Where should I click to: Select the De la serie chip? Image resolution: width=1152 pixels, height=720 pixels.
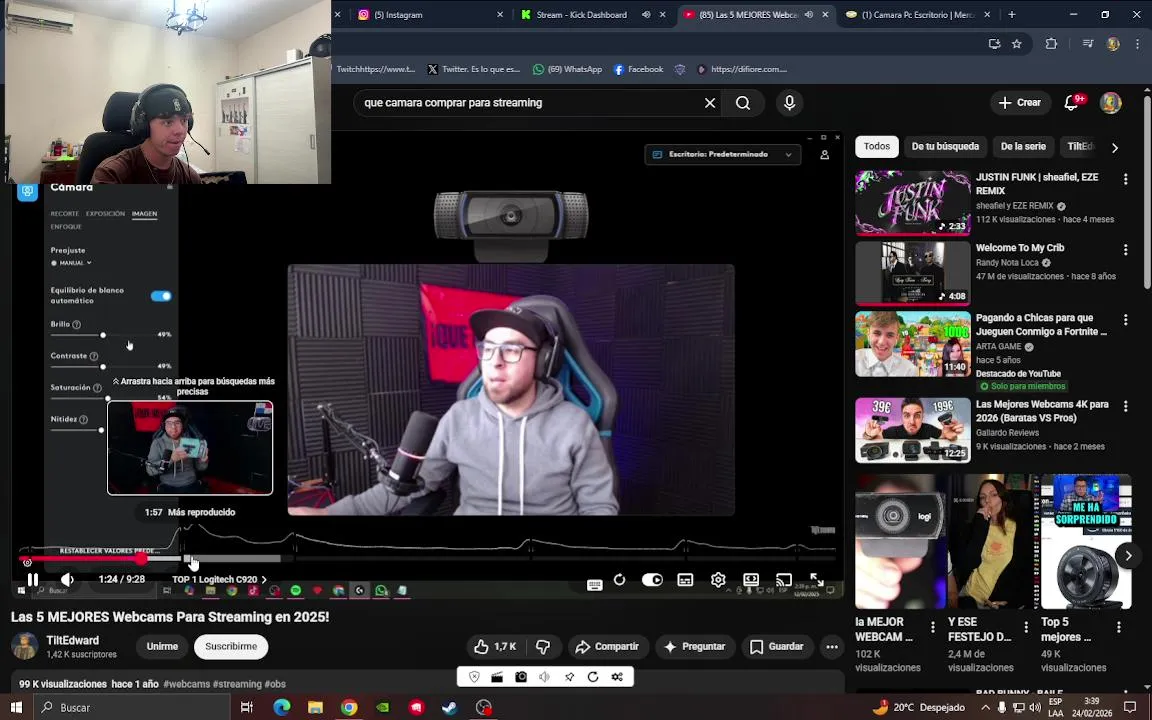[x=1023, y=146]
